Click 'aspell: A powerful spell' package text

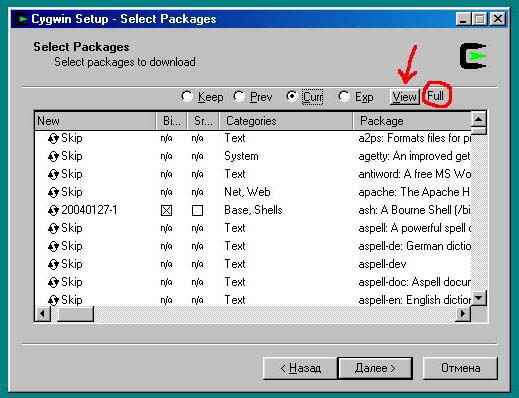pyautogui.click(x=415, y=228)
